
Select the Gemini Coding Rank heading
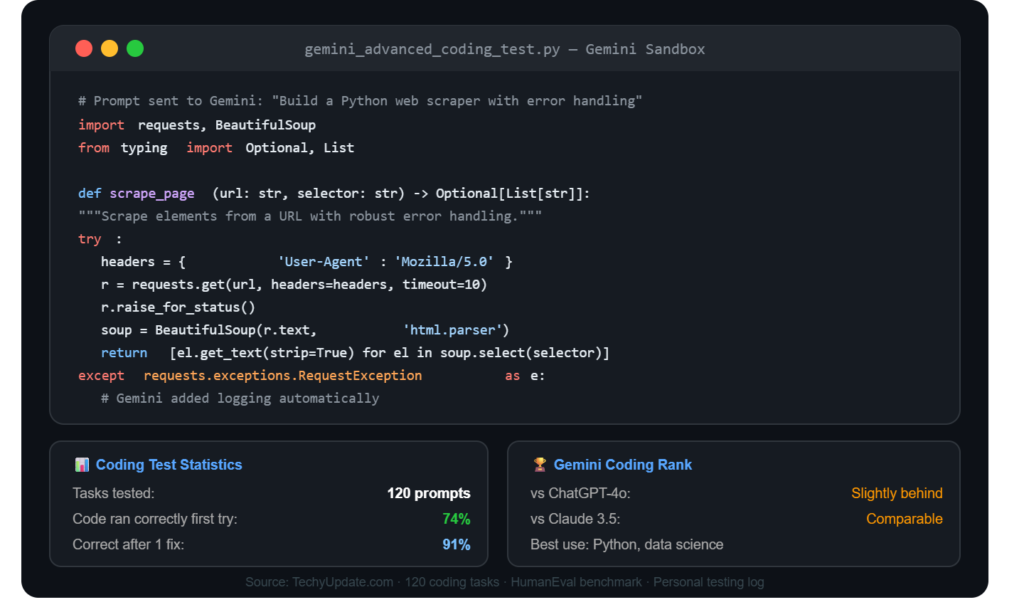click(x=622, y=464)
